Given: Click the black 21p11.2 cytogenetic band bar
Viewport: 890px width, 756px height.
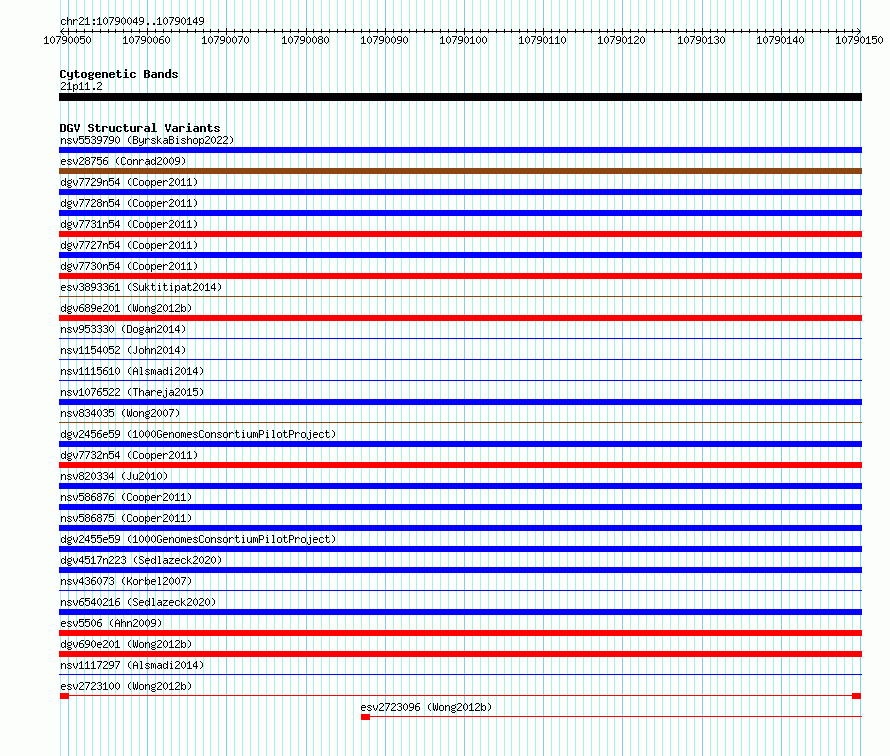Looking at the screenshot, I should pyautogui.click(x=460, y=97).
